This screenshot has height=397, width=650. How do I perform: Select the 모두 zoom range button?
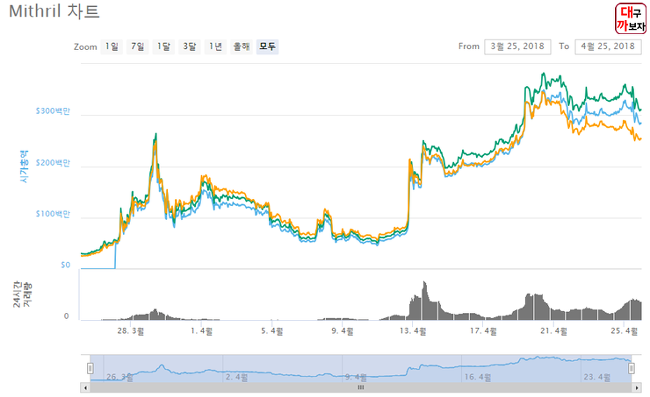267,47
